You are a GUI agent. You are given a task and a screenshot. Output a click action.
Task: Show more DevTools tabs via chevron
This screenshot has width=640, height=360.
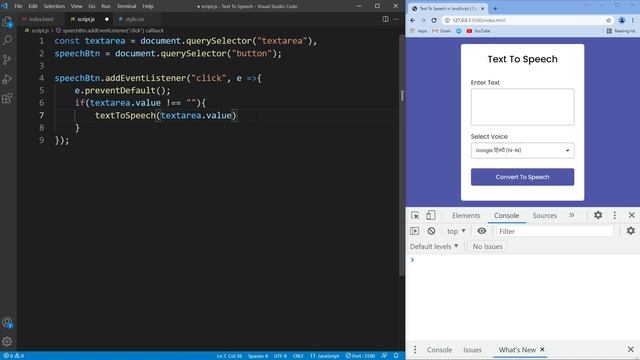pyautogui.click(x=571, y=215)
